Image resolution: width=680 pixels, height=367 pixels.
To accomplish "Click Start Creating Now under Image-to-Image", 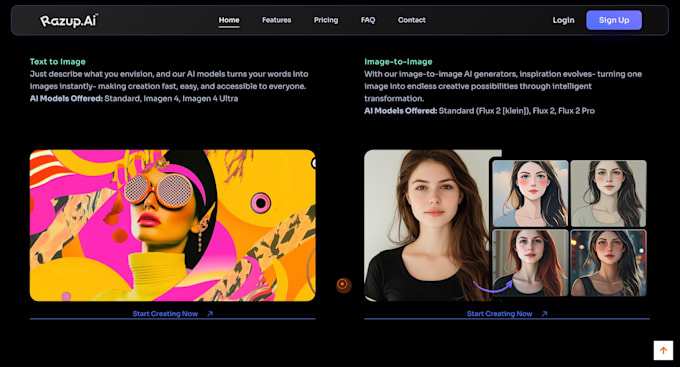I will [500, 314].
